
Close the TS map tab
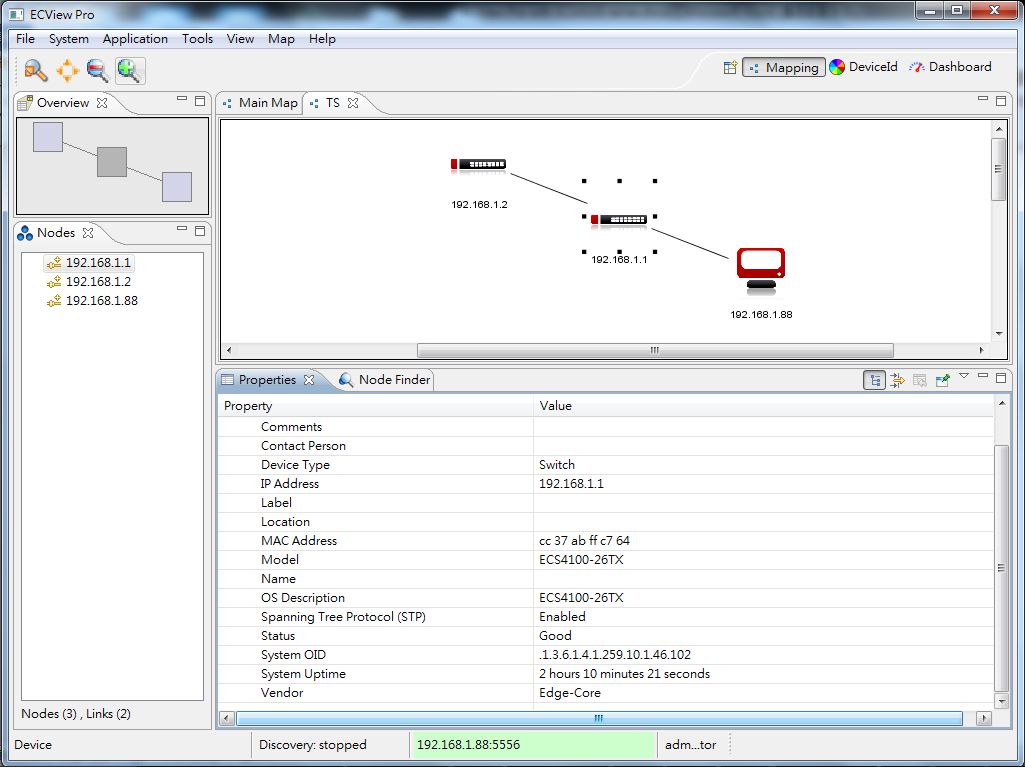[x=353, y=103]
